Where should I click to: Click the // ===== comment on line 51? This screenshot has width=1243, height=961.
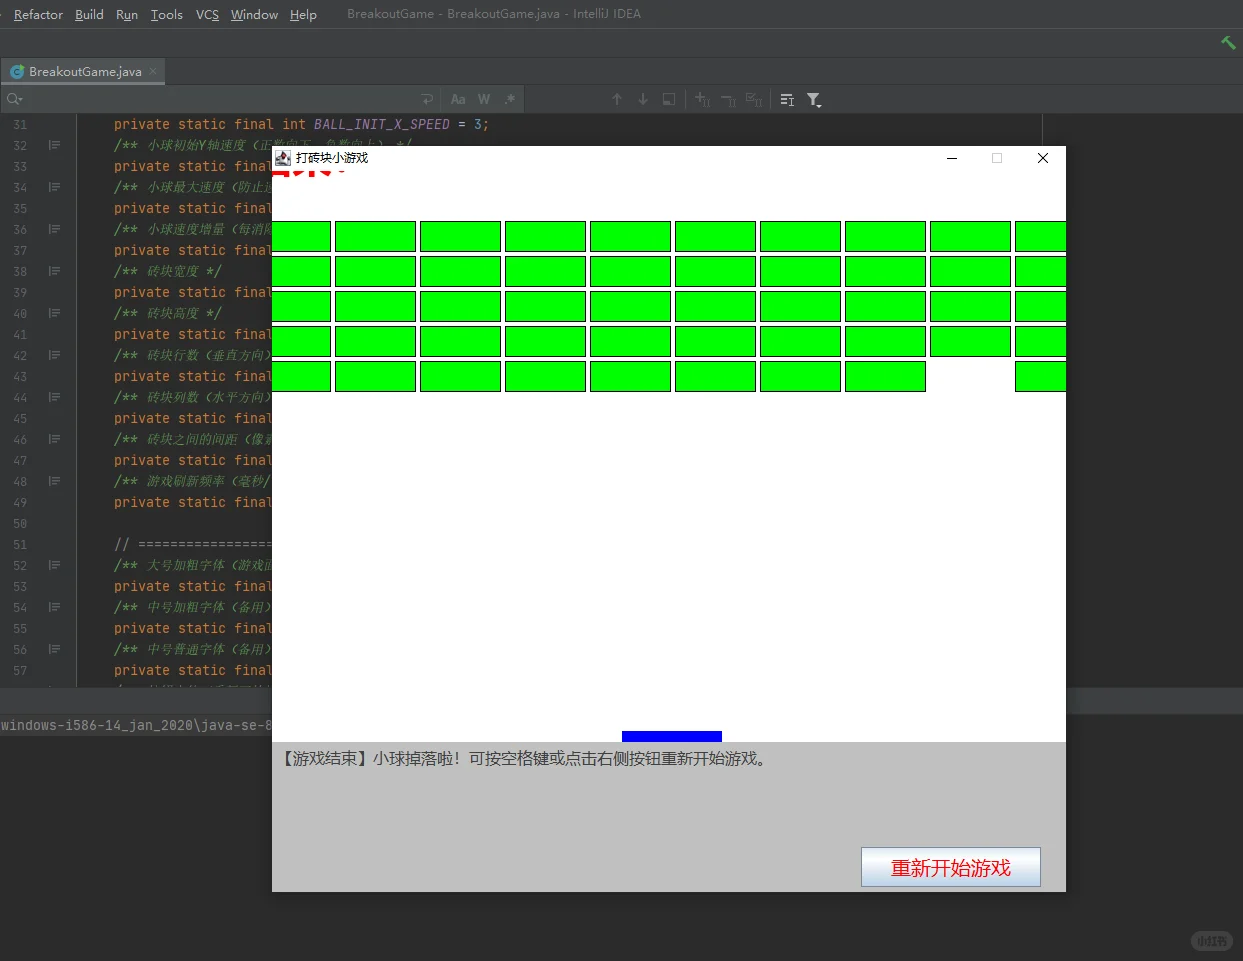pos(193,544)
